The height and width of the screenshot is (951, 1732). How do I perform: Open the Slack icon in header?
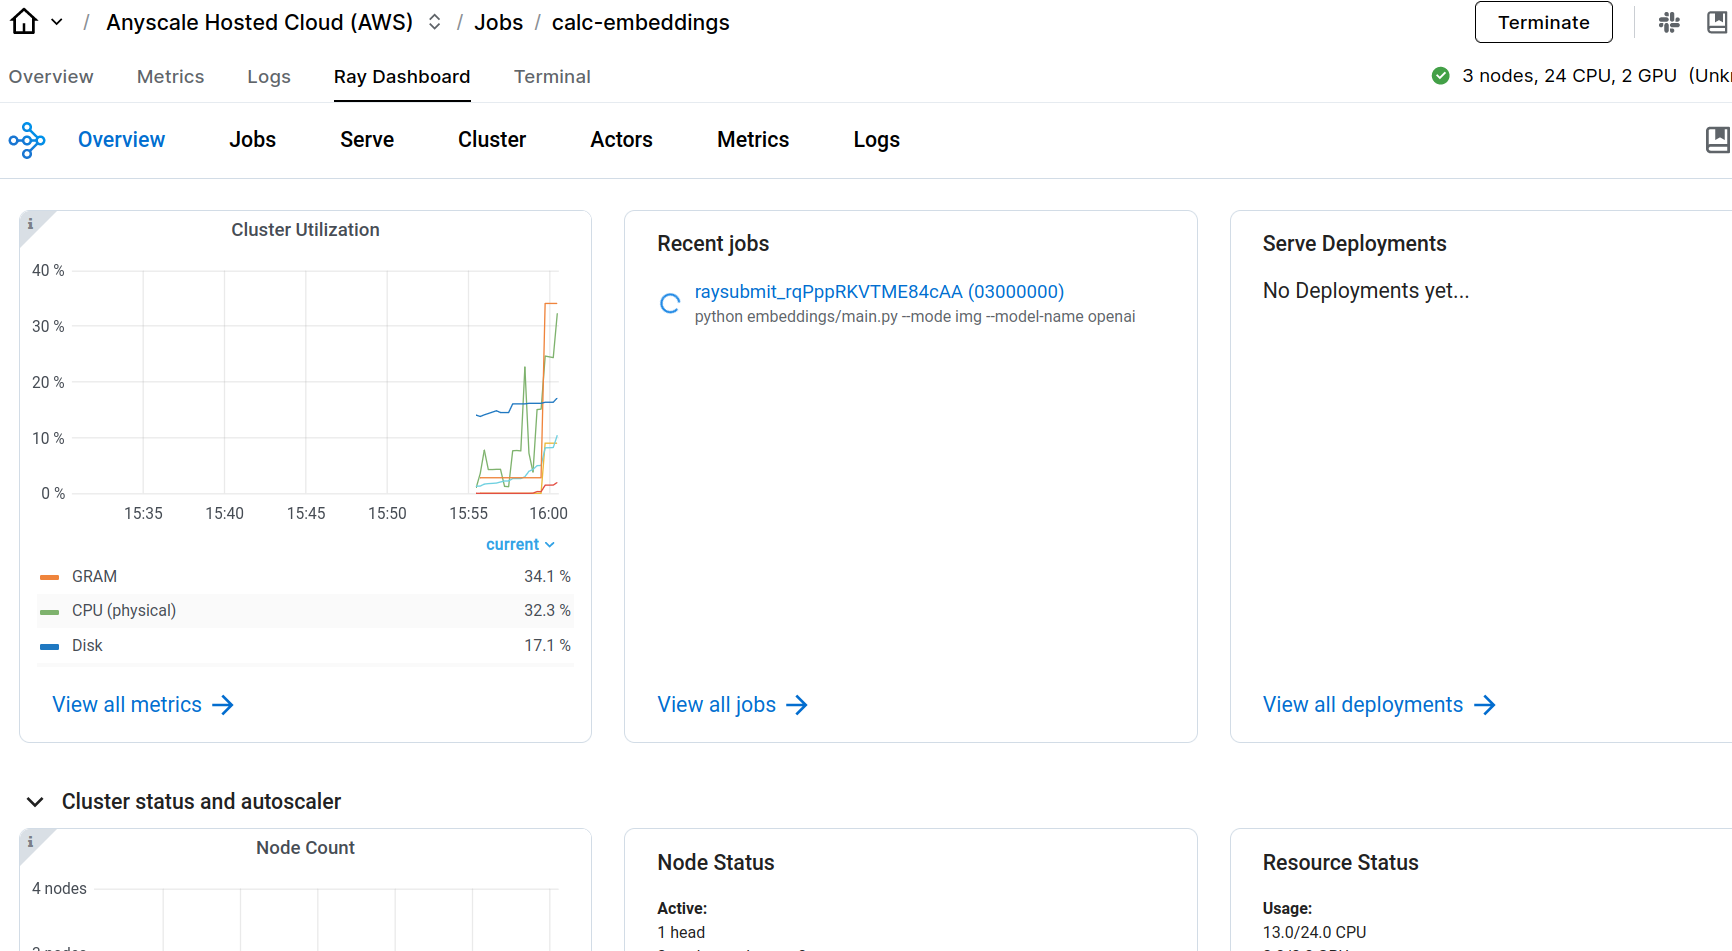[x=1669, y=22]
